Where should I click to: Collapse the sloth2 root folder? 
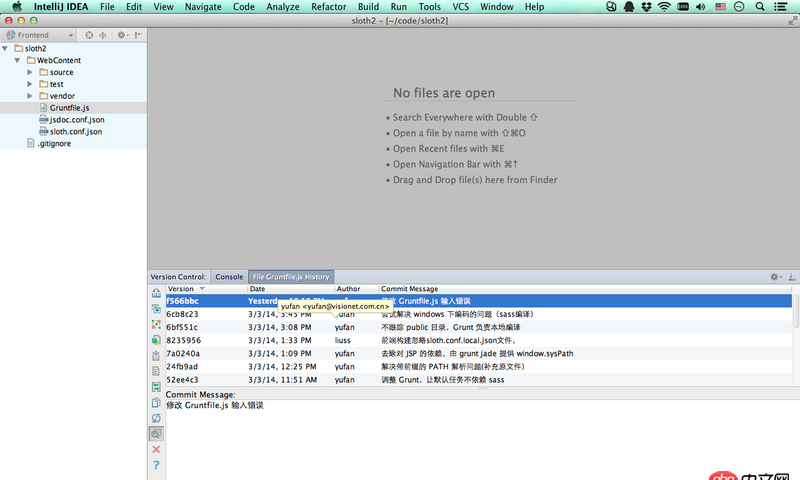point(5,48)
